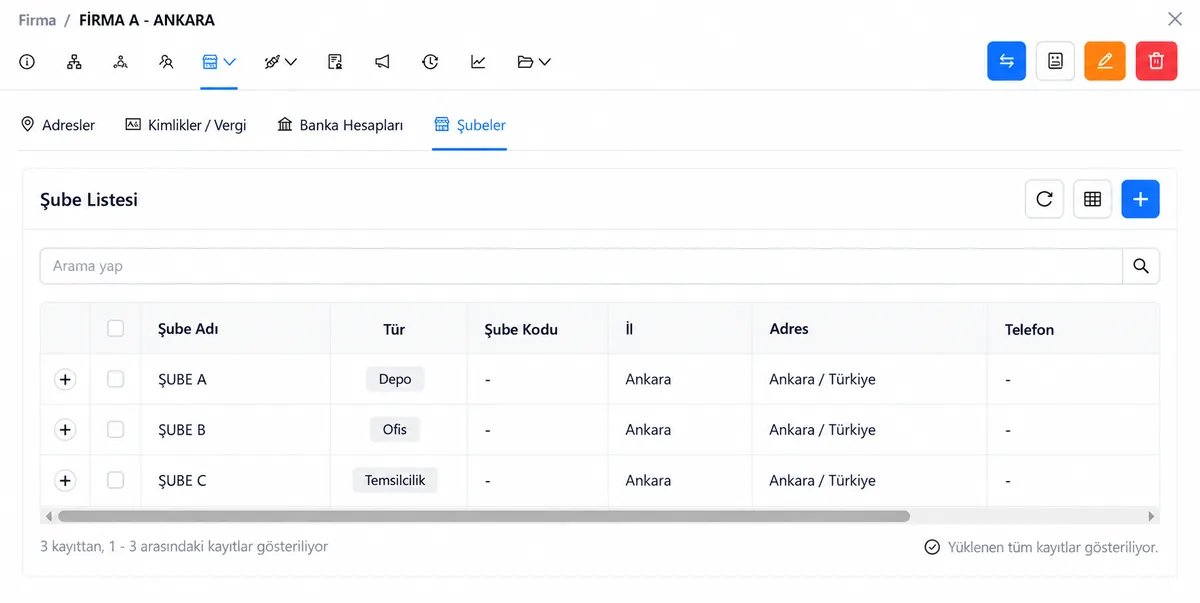The height and width of the screenshot is (603, 1200).
Task: Open the certificate document icon section
Action: pos(335,62)
